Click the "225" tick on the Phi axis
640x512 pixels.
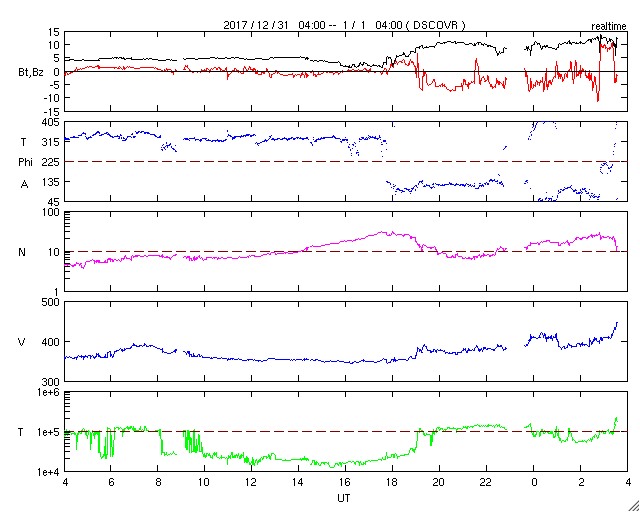coord(52,162)
